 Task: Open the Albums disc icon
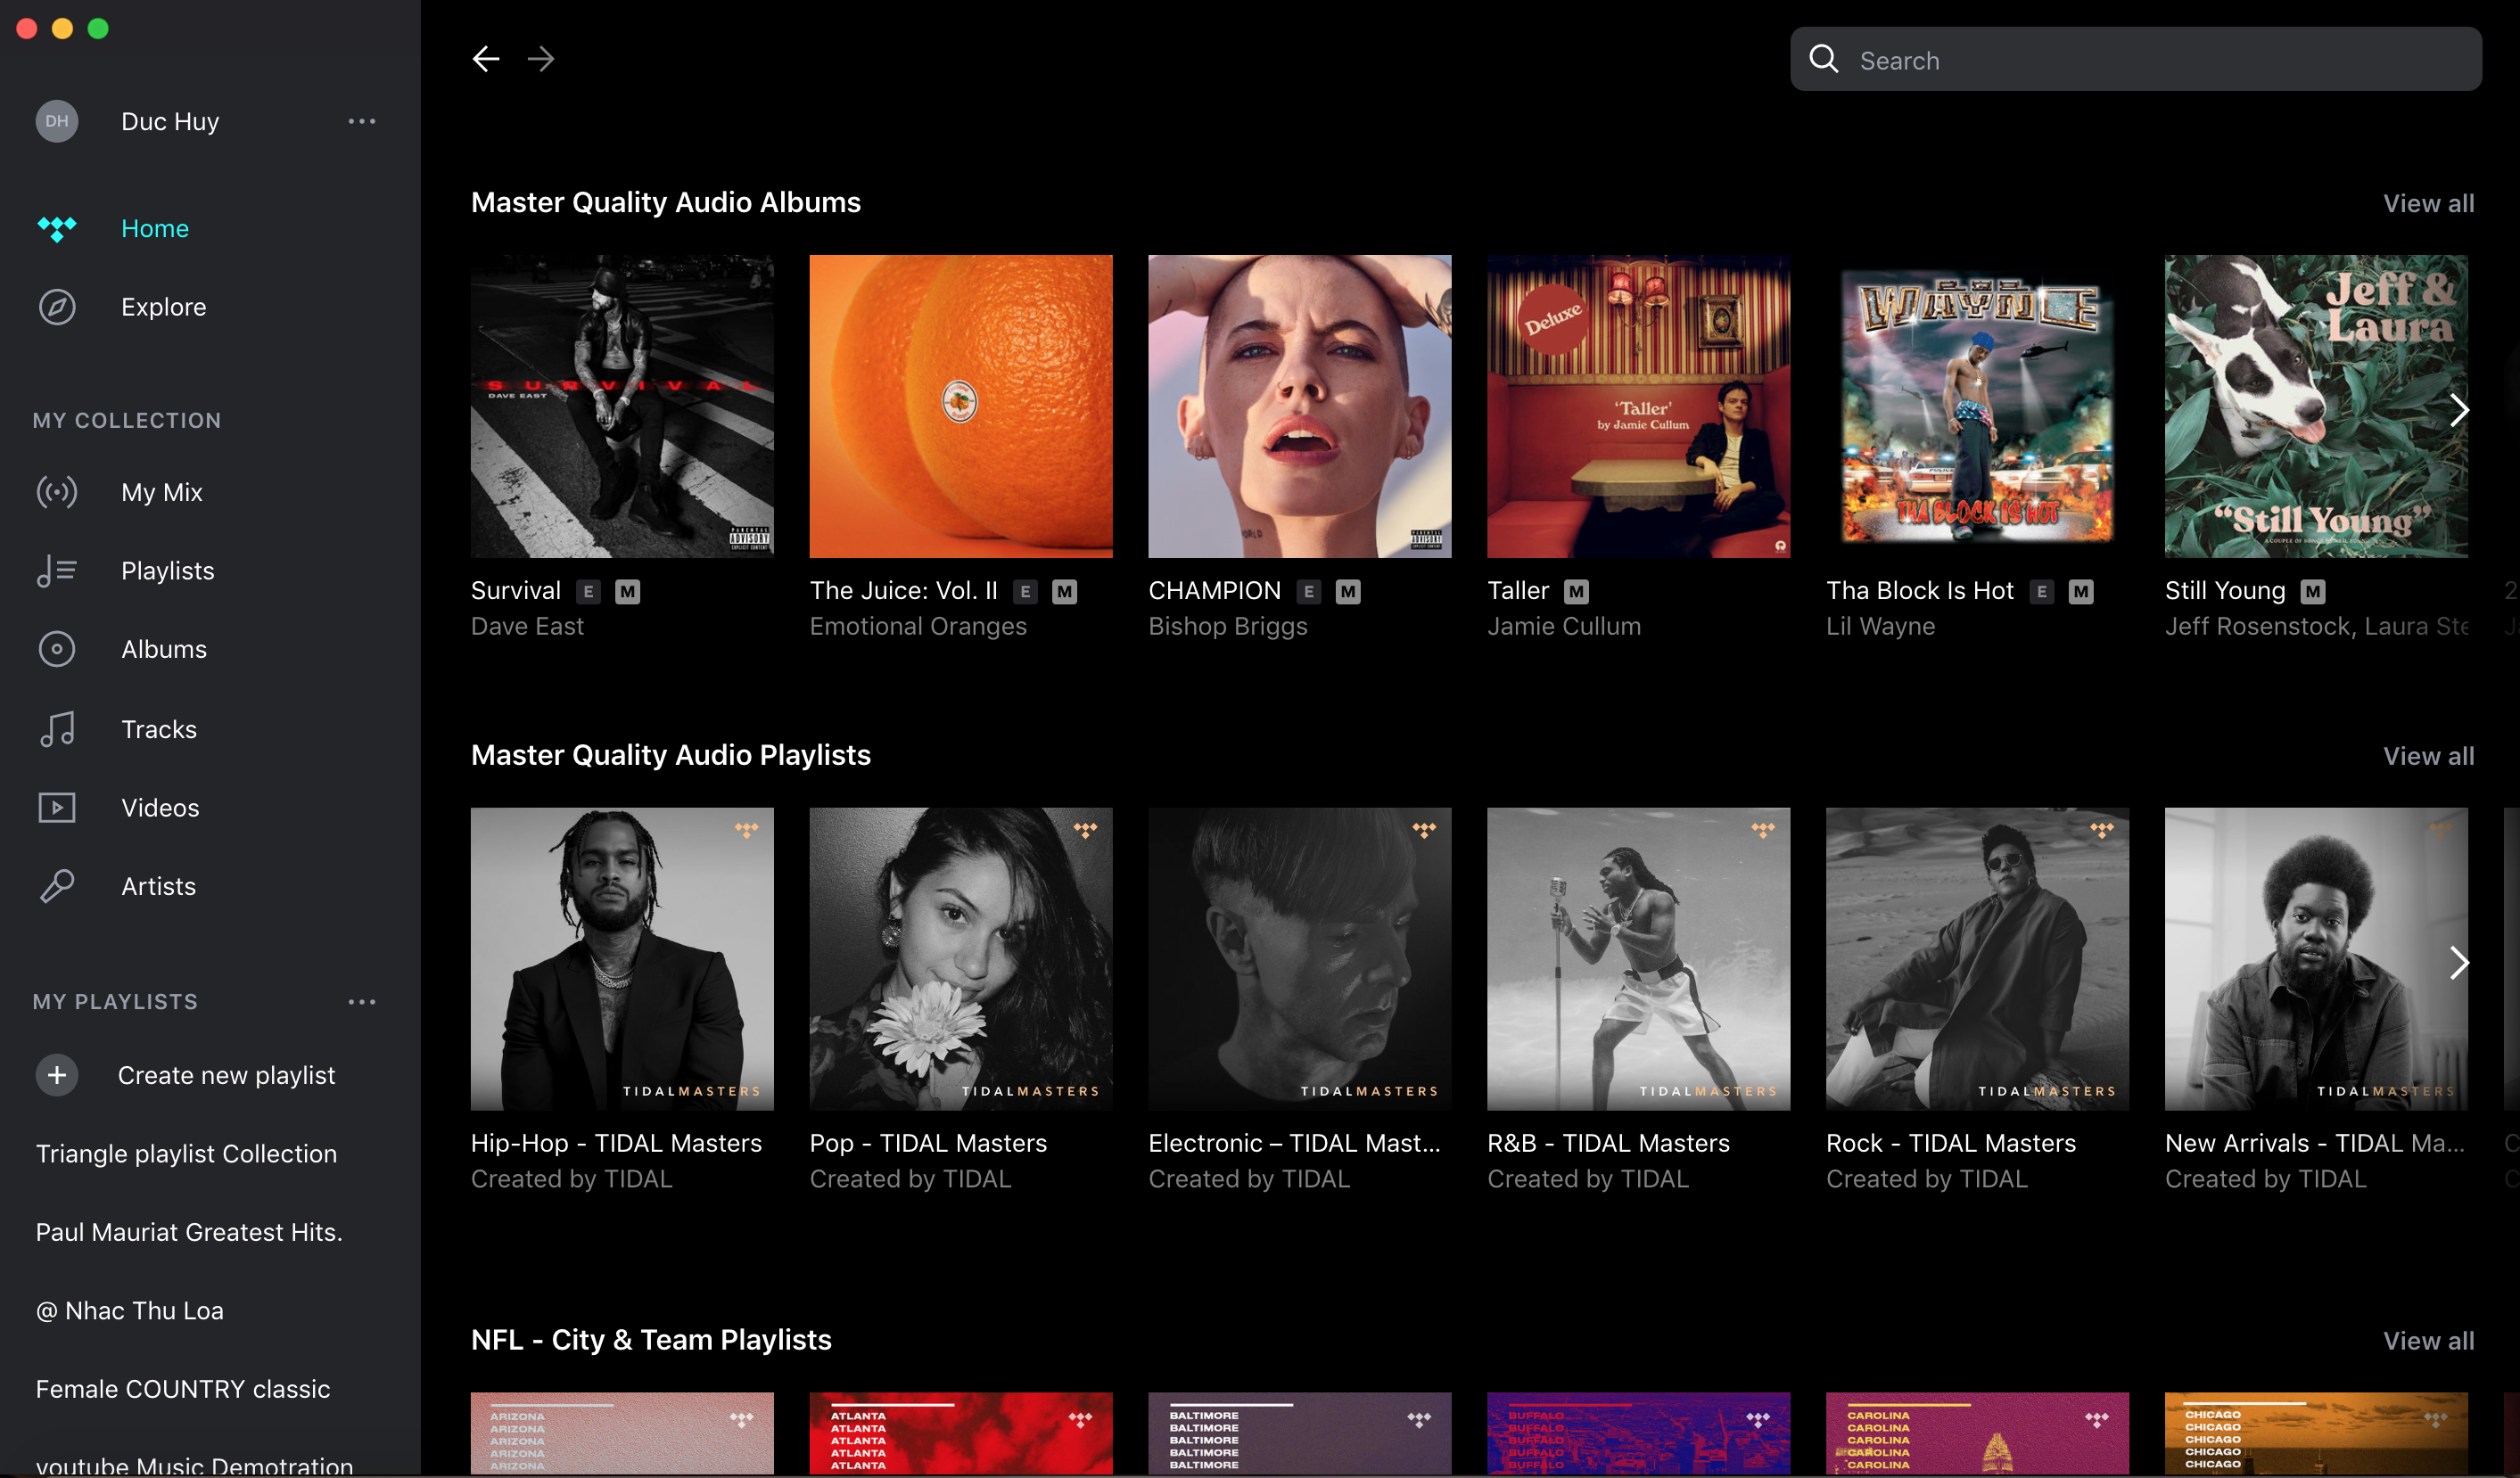[x=57, y=649]
